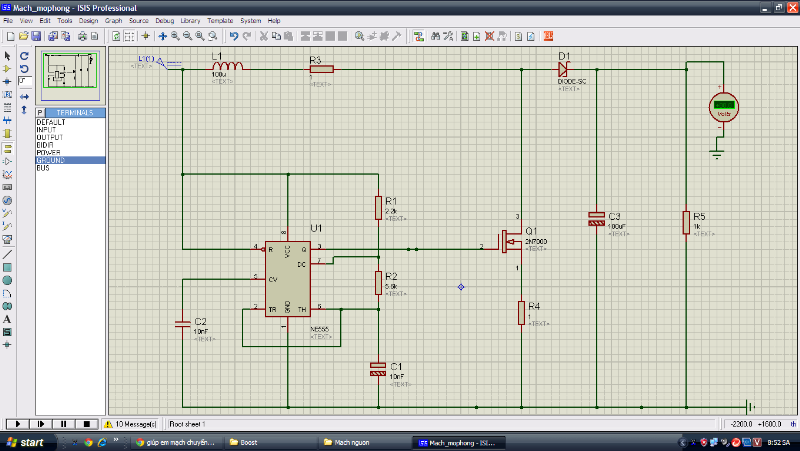Viewport: 800px width, 451px height.
Task: Click the rotation angle input field
Action: pos(24,81)
